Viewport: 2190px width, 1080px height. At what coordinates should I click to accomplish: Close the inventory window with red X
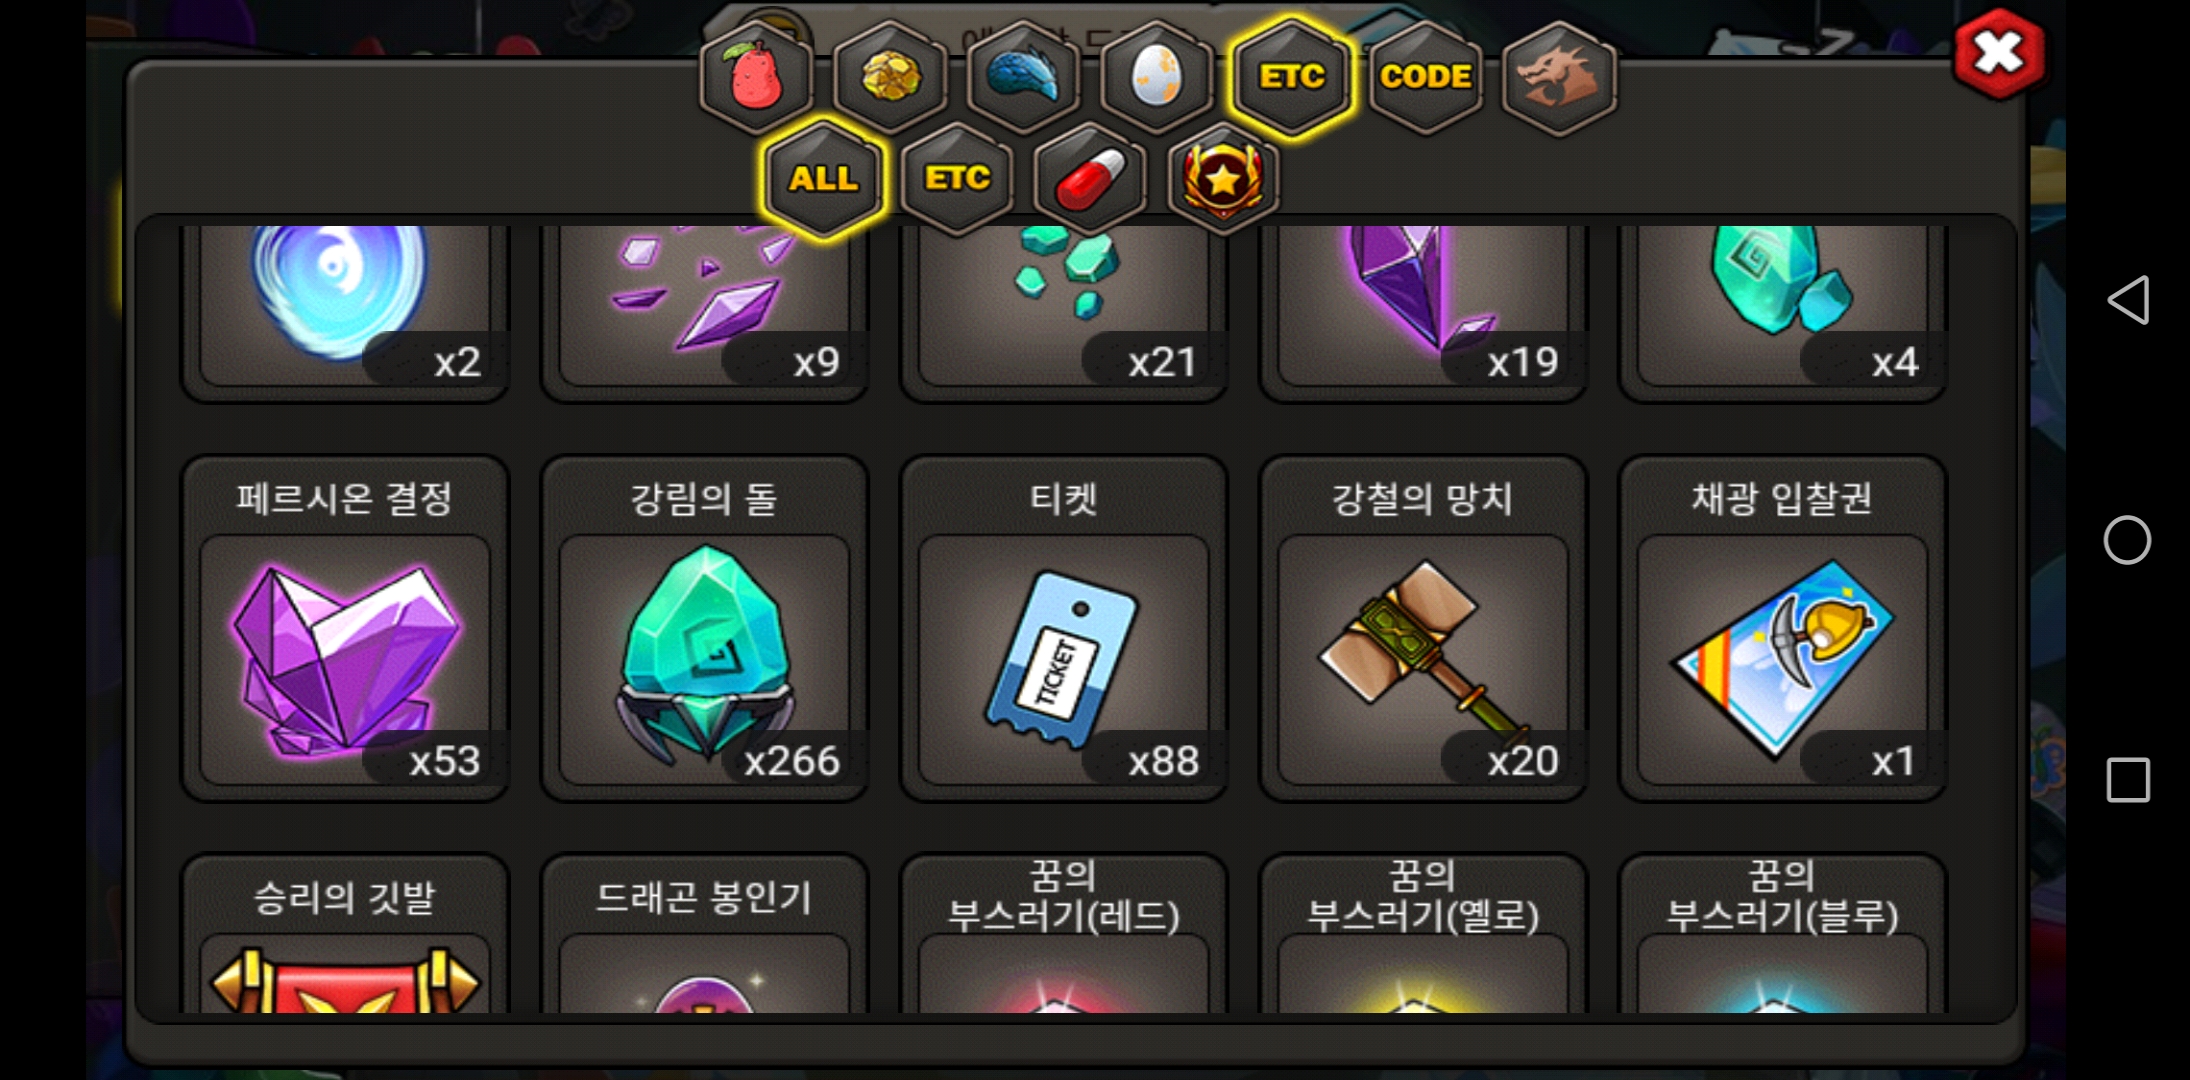pos(1999,54)
